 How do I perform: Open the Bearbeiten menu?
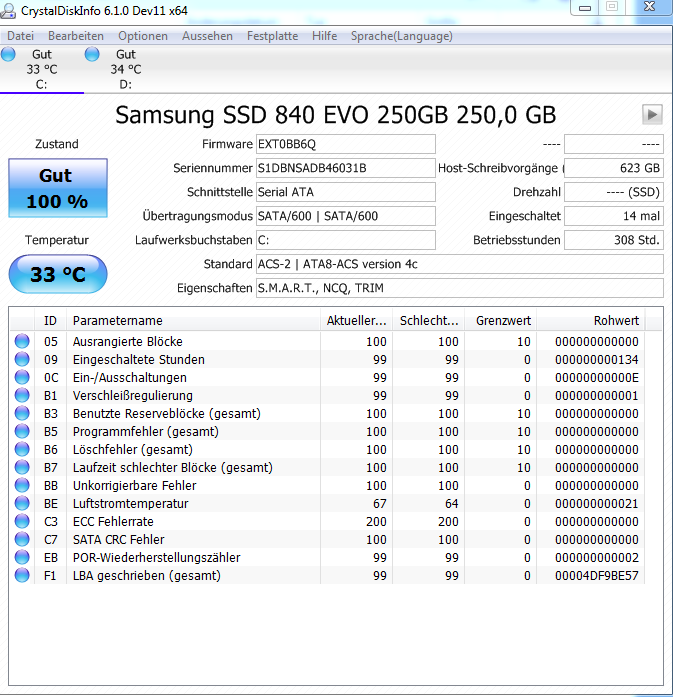76,36
